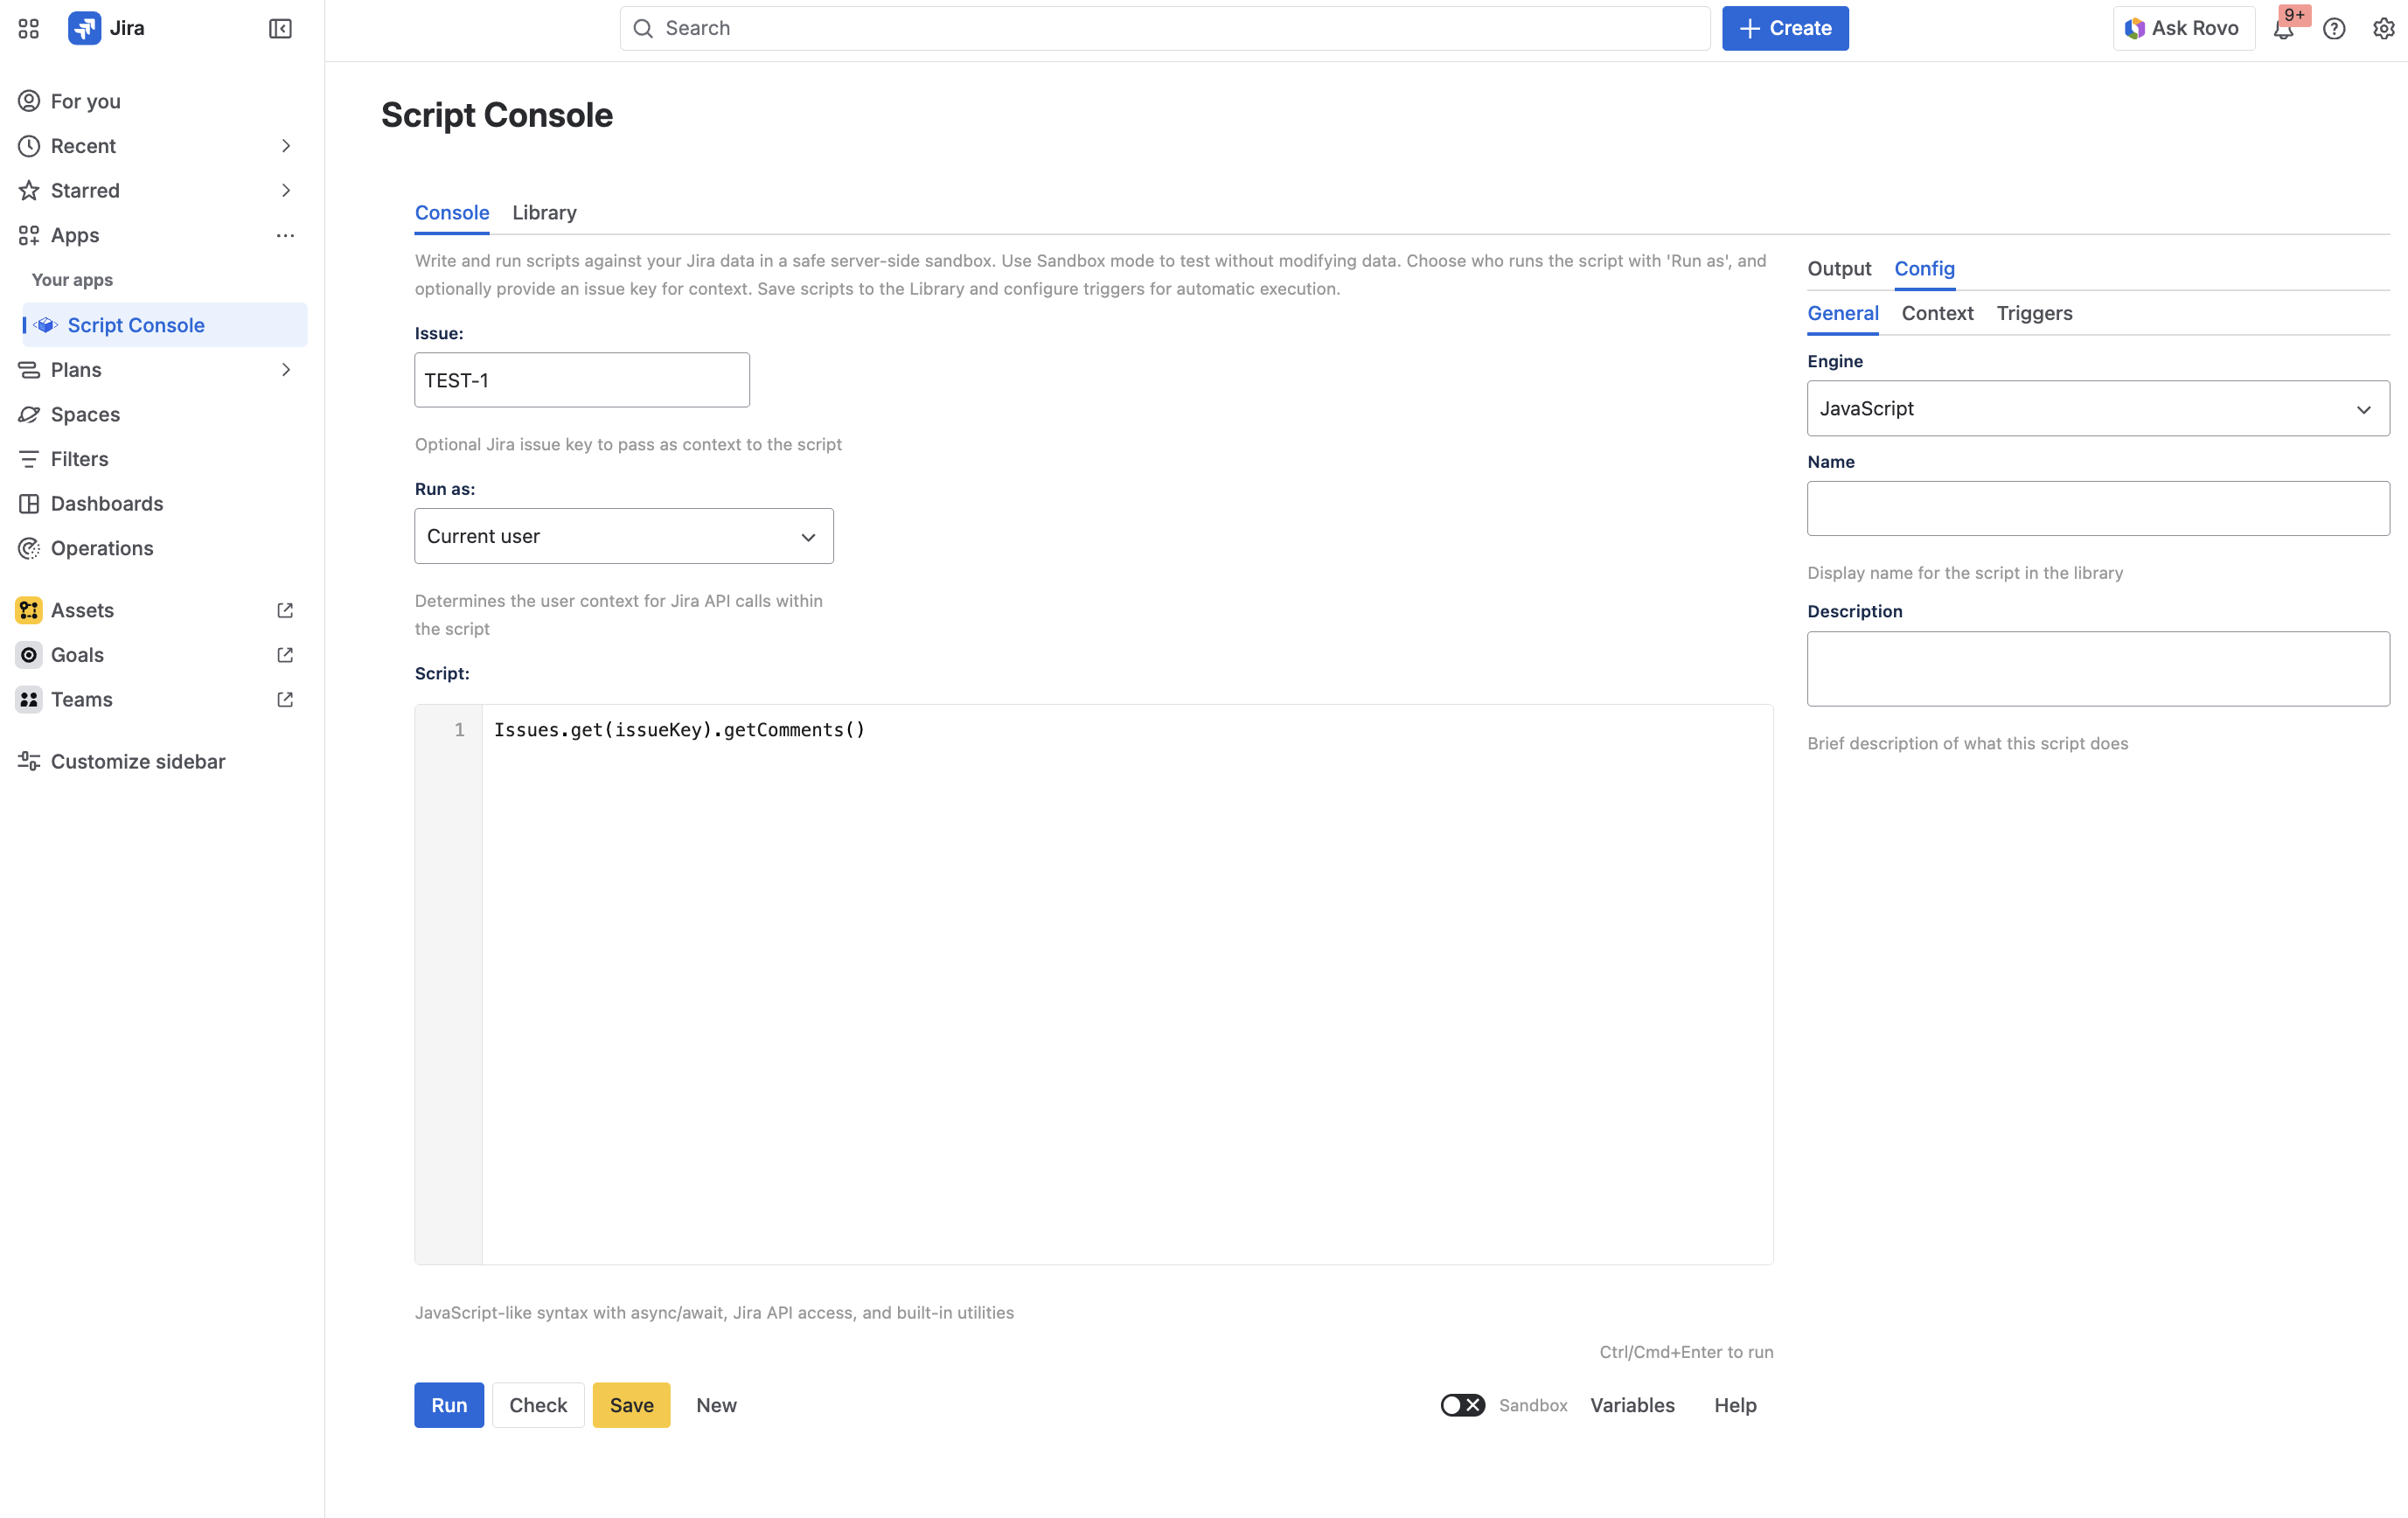Open Assets external link icon
The height and width of the screenshot is (1518, 2408).
click(285, 610)
